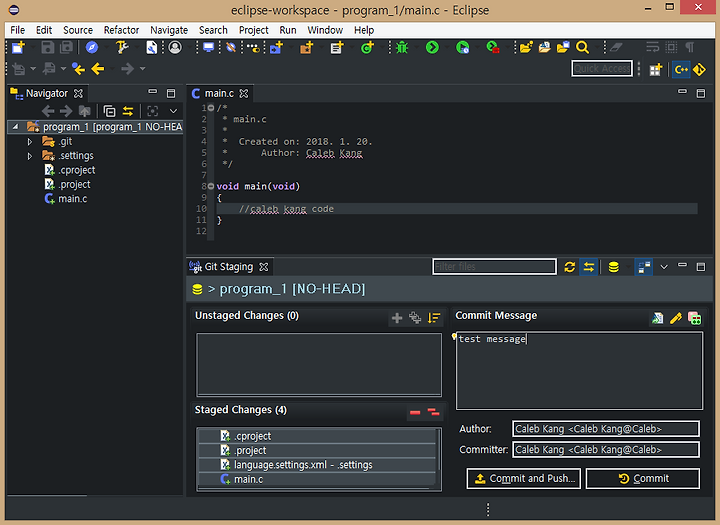Switch to the C/C++ perspective
The image size is (720, 525).
click(681, 69)
